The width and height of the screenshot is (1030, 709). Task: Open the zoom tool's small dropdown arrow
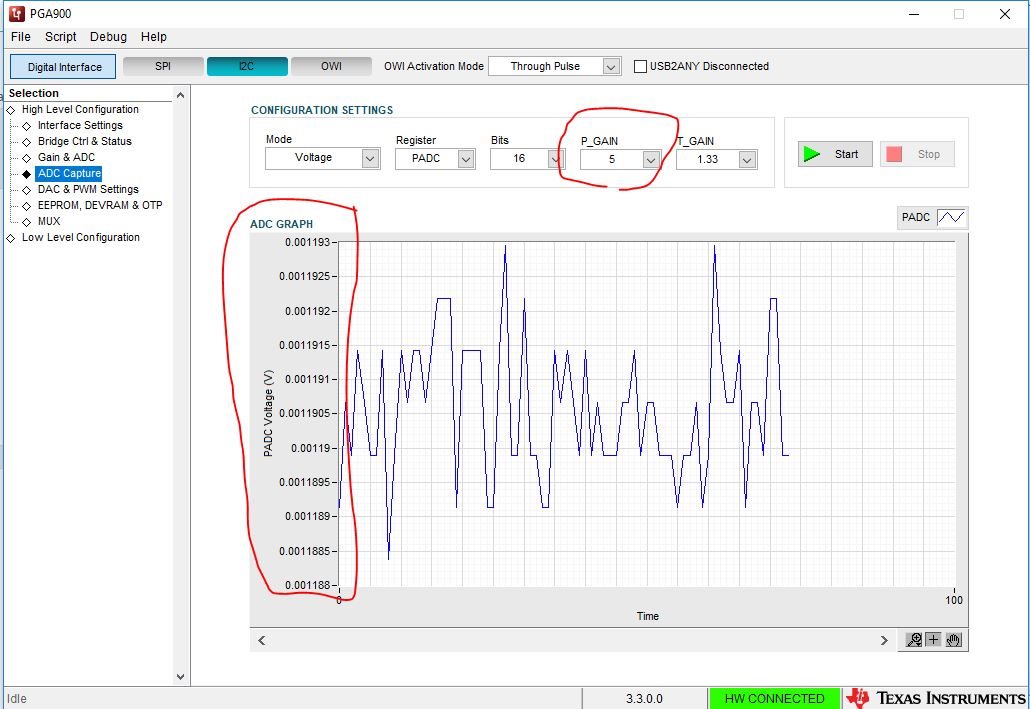pyautogui.click(x=919, y=644)
